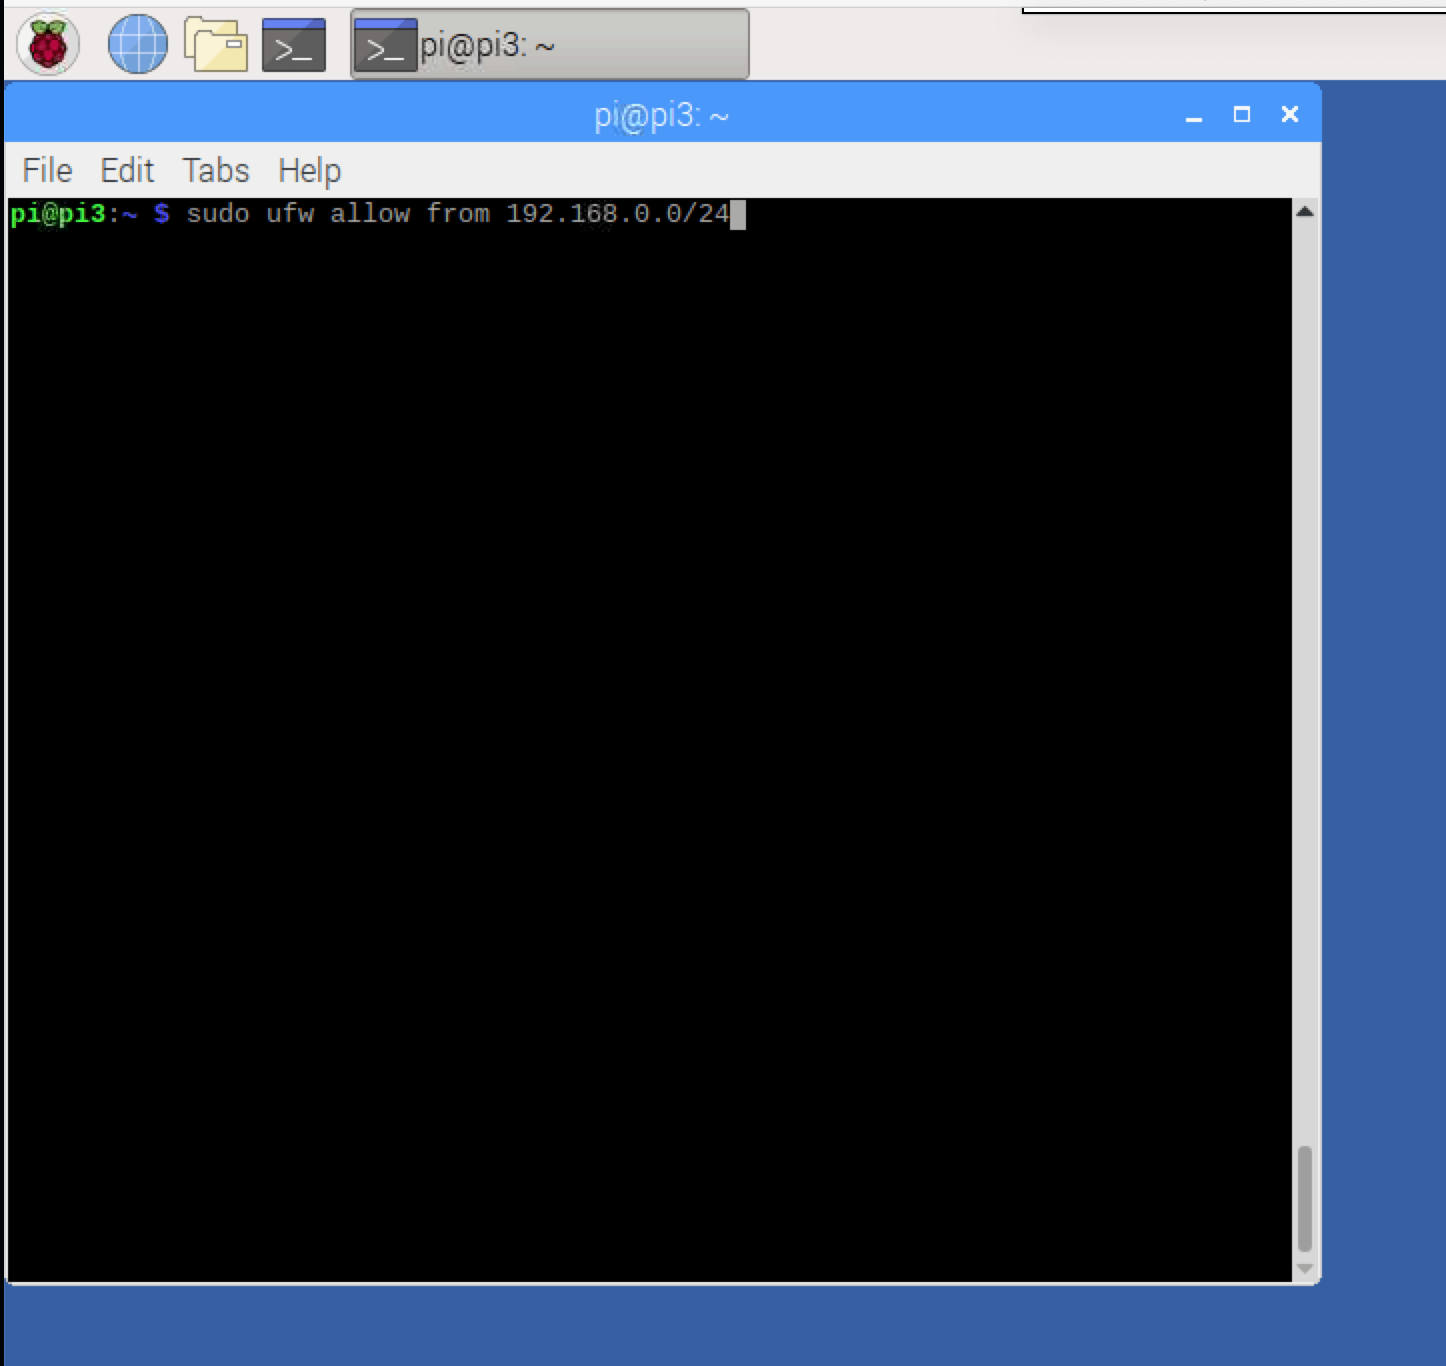Open the File Manager from the taskbar

point(213,44)
